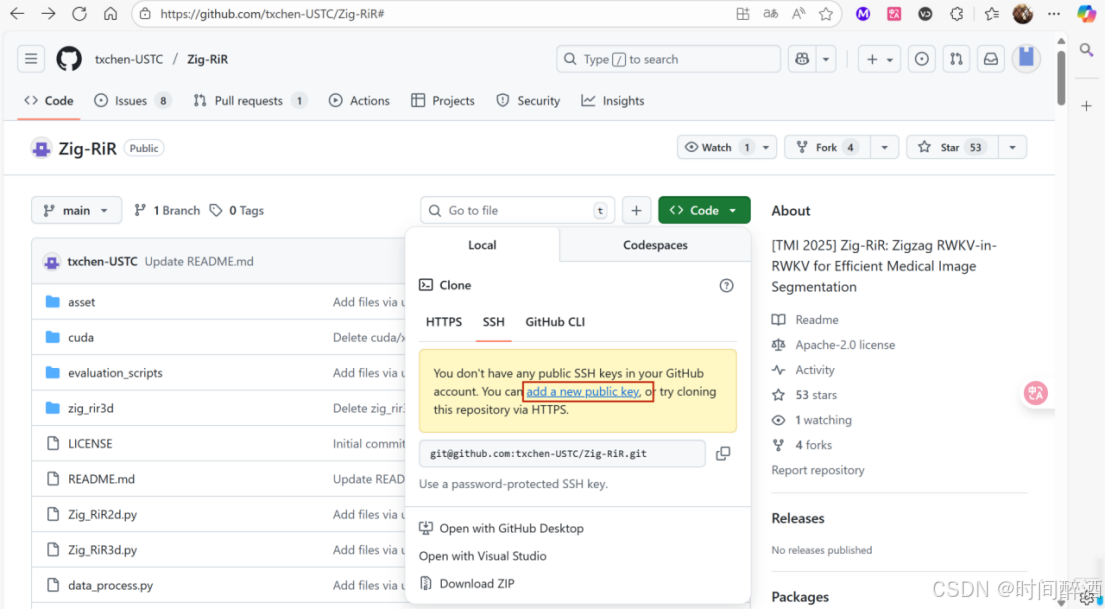
Task: Open GitHub hamburger navigation menu
Action: click(31, 59)
